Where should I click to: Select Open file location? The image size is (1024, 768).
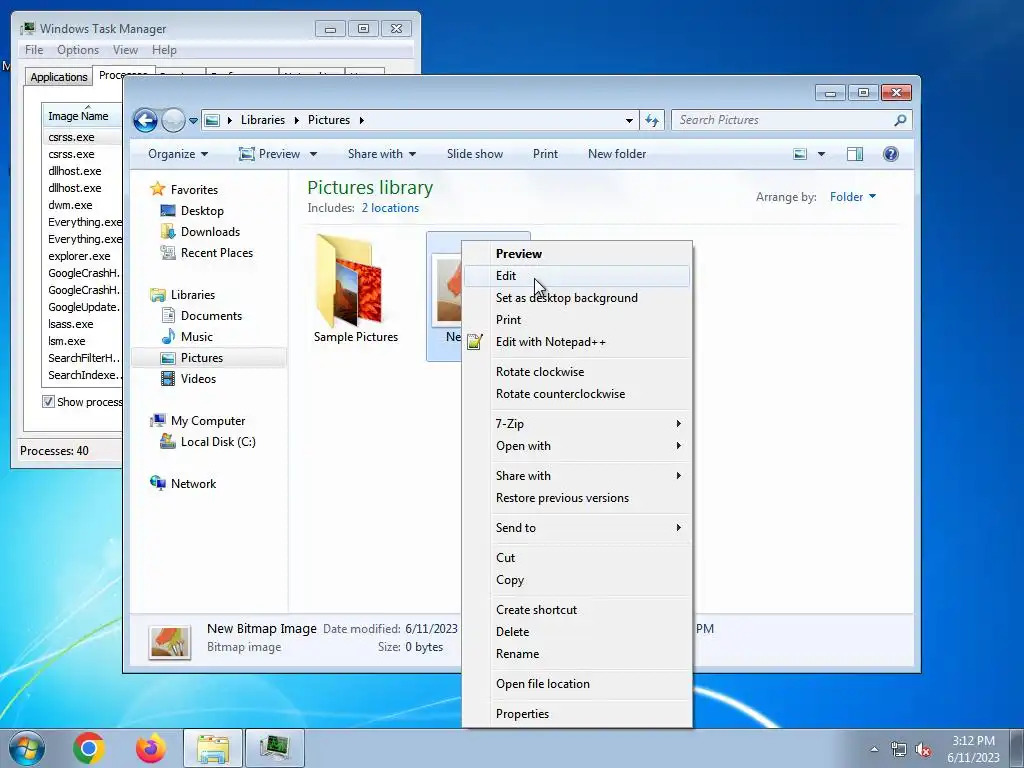[577, 684]
